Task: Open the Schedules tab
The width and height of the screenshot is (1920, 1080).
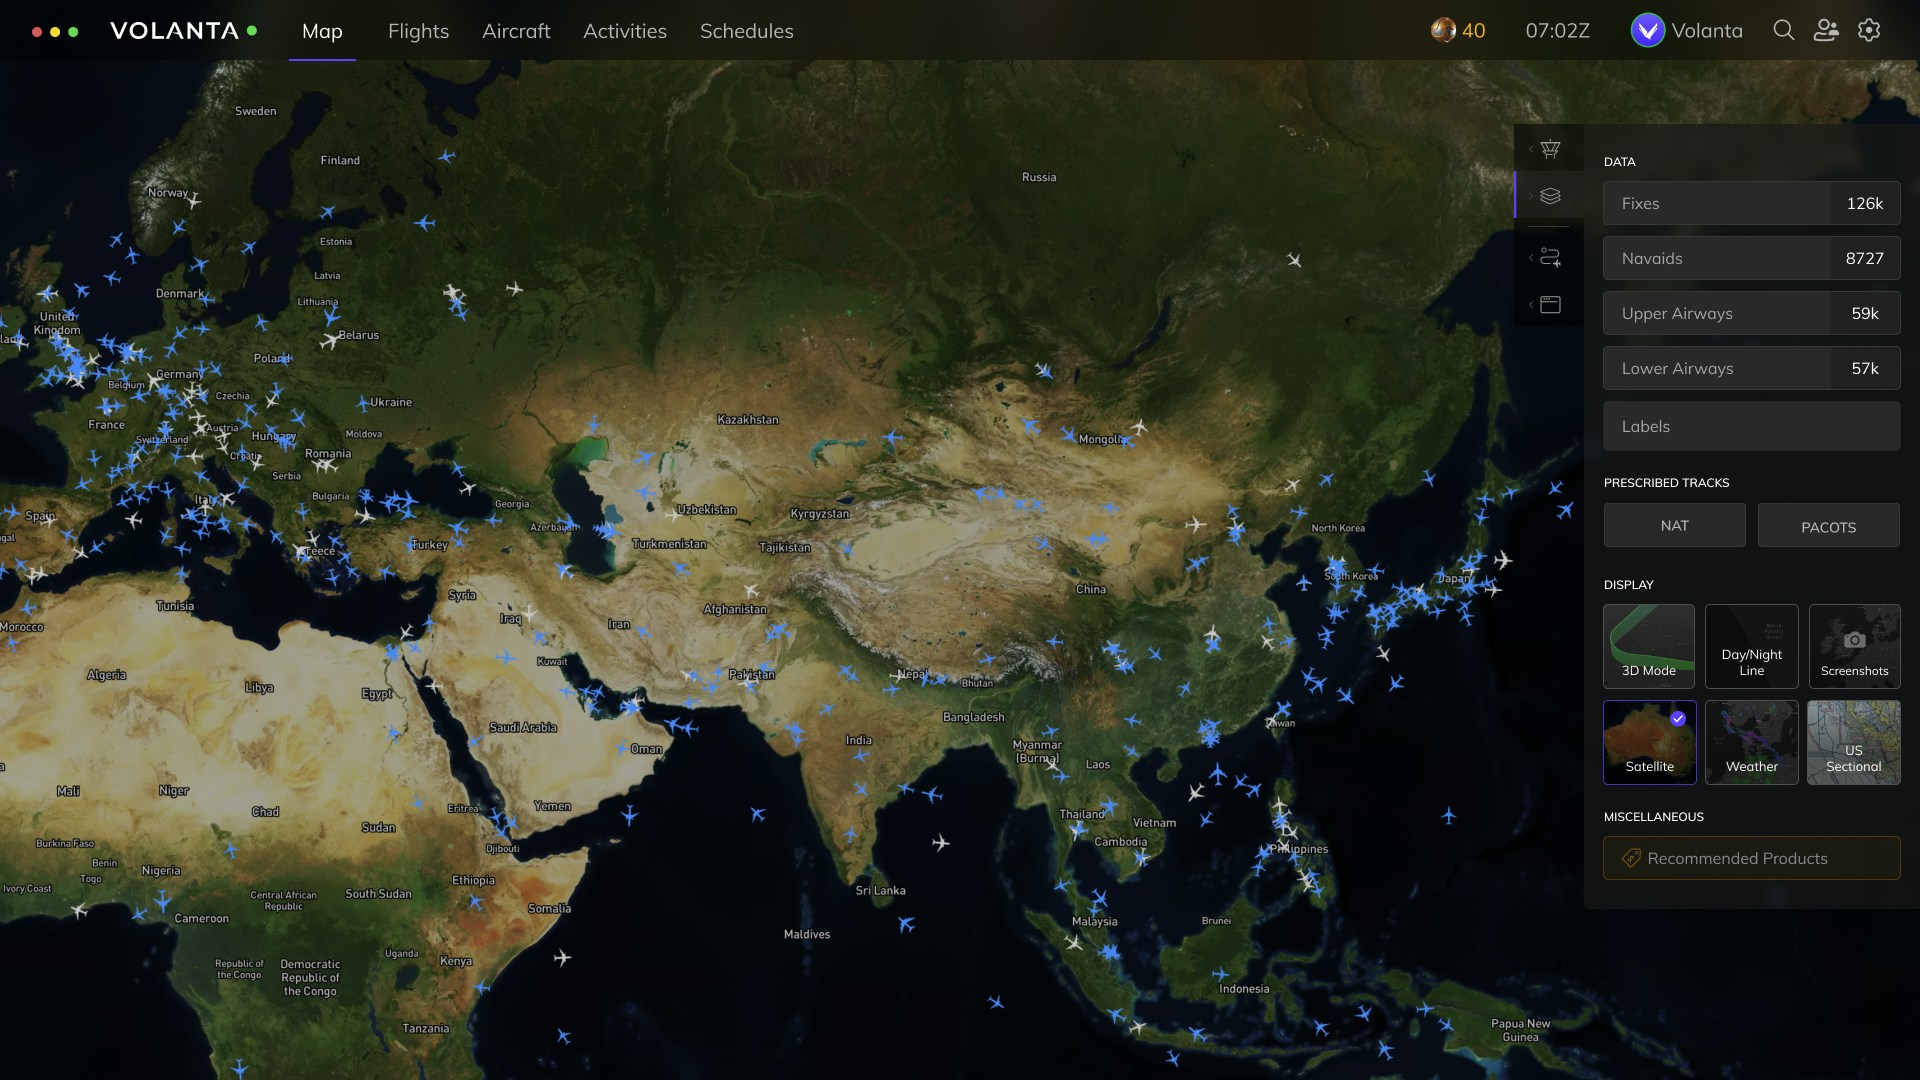Action: coord(746,31)
